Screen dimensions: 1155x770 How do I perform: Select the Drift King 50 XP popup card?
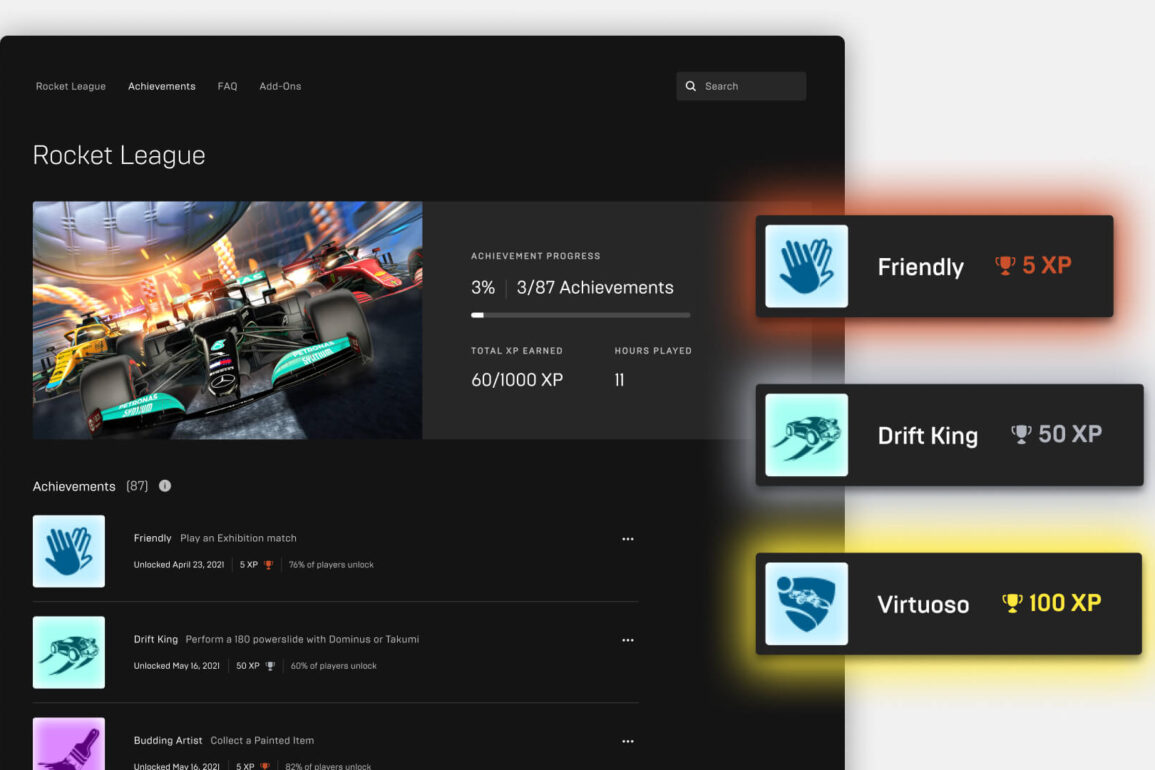click(949, 435)
